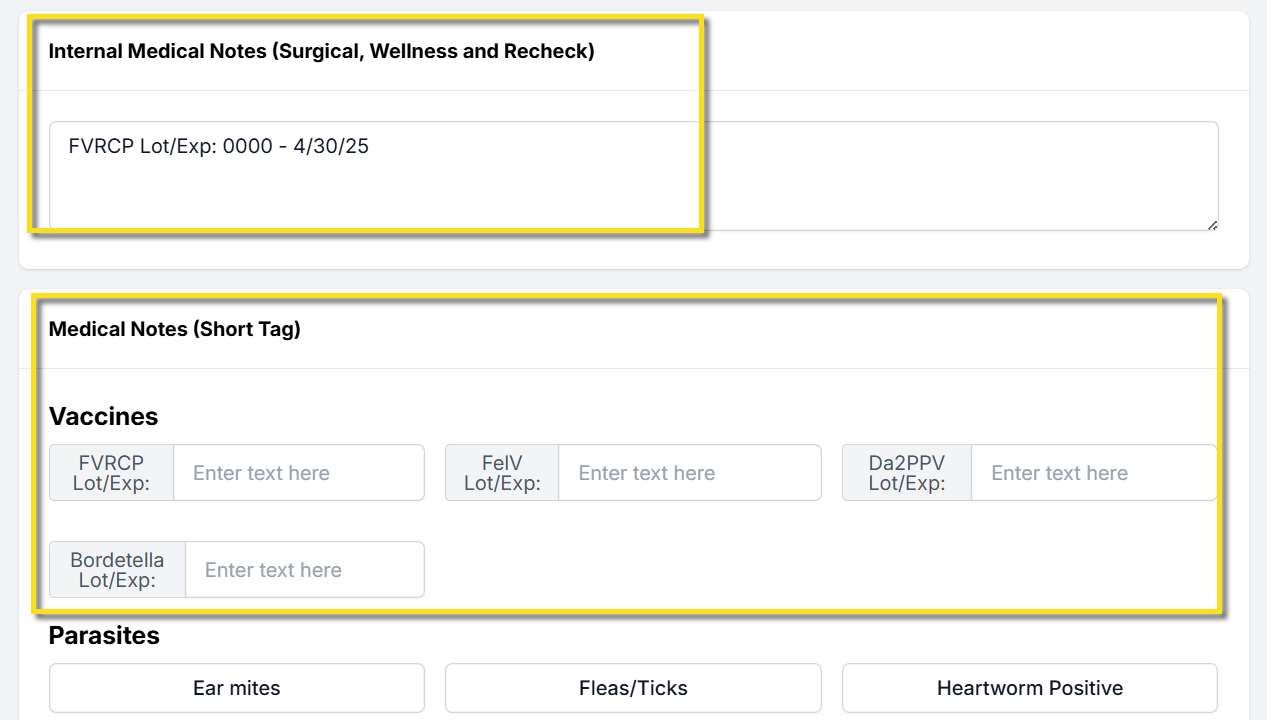Click the Medical Notes (Short Tag) header
Screen dimensions: 1267x720
pos(174,329)
